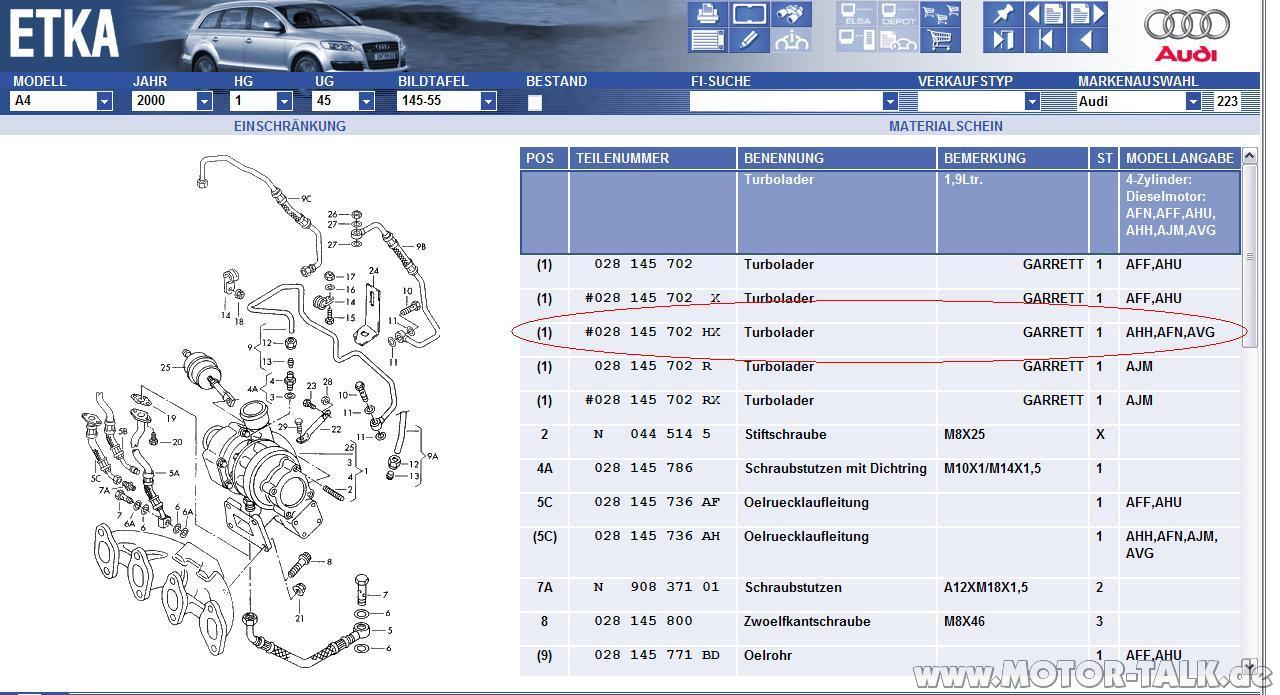Open vehicle info car icon
The height and width of the screenshot is (695, 1280).
click(x=791, y=41)
